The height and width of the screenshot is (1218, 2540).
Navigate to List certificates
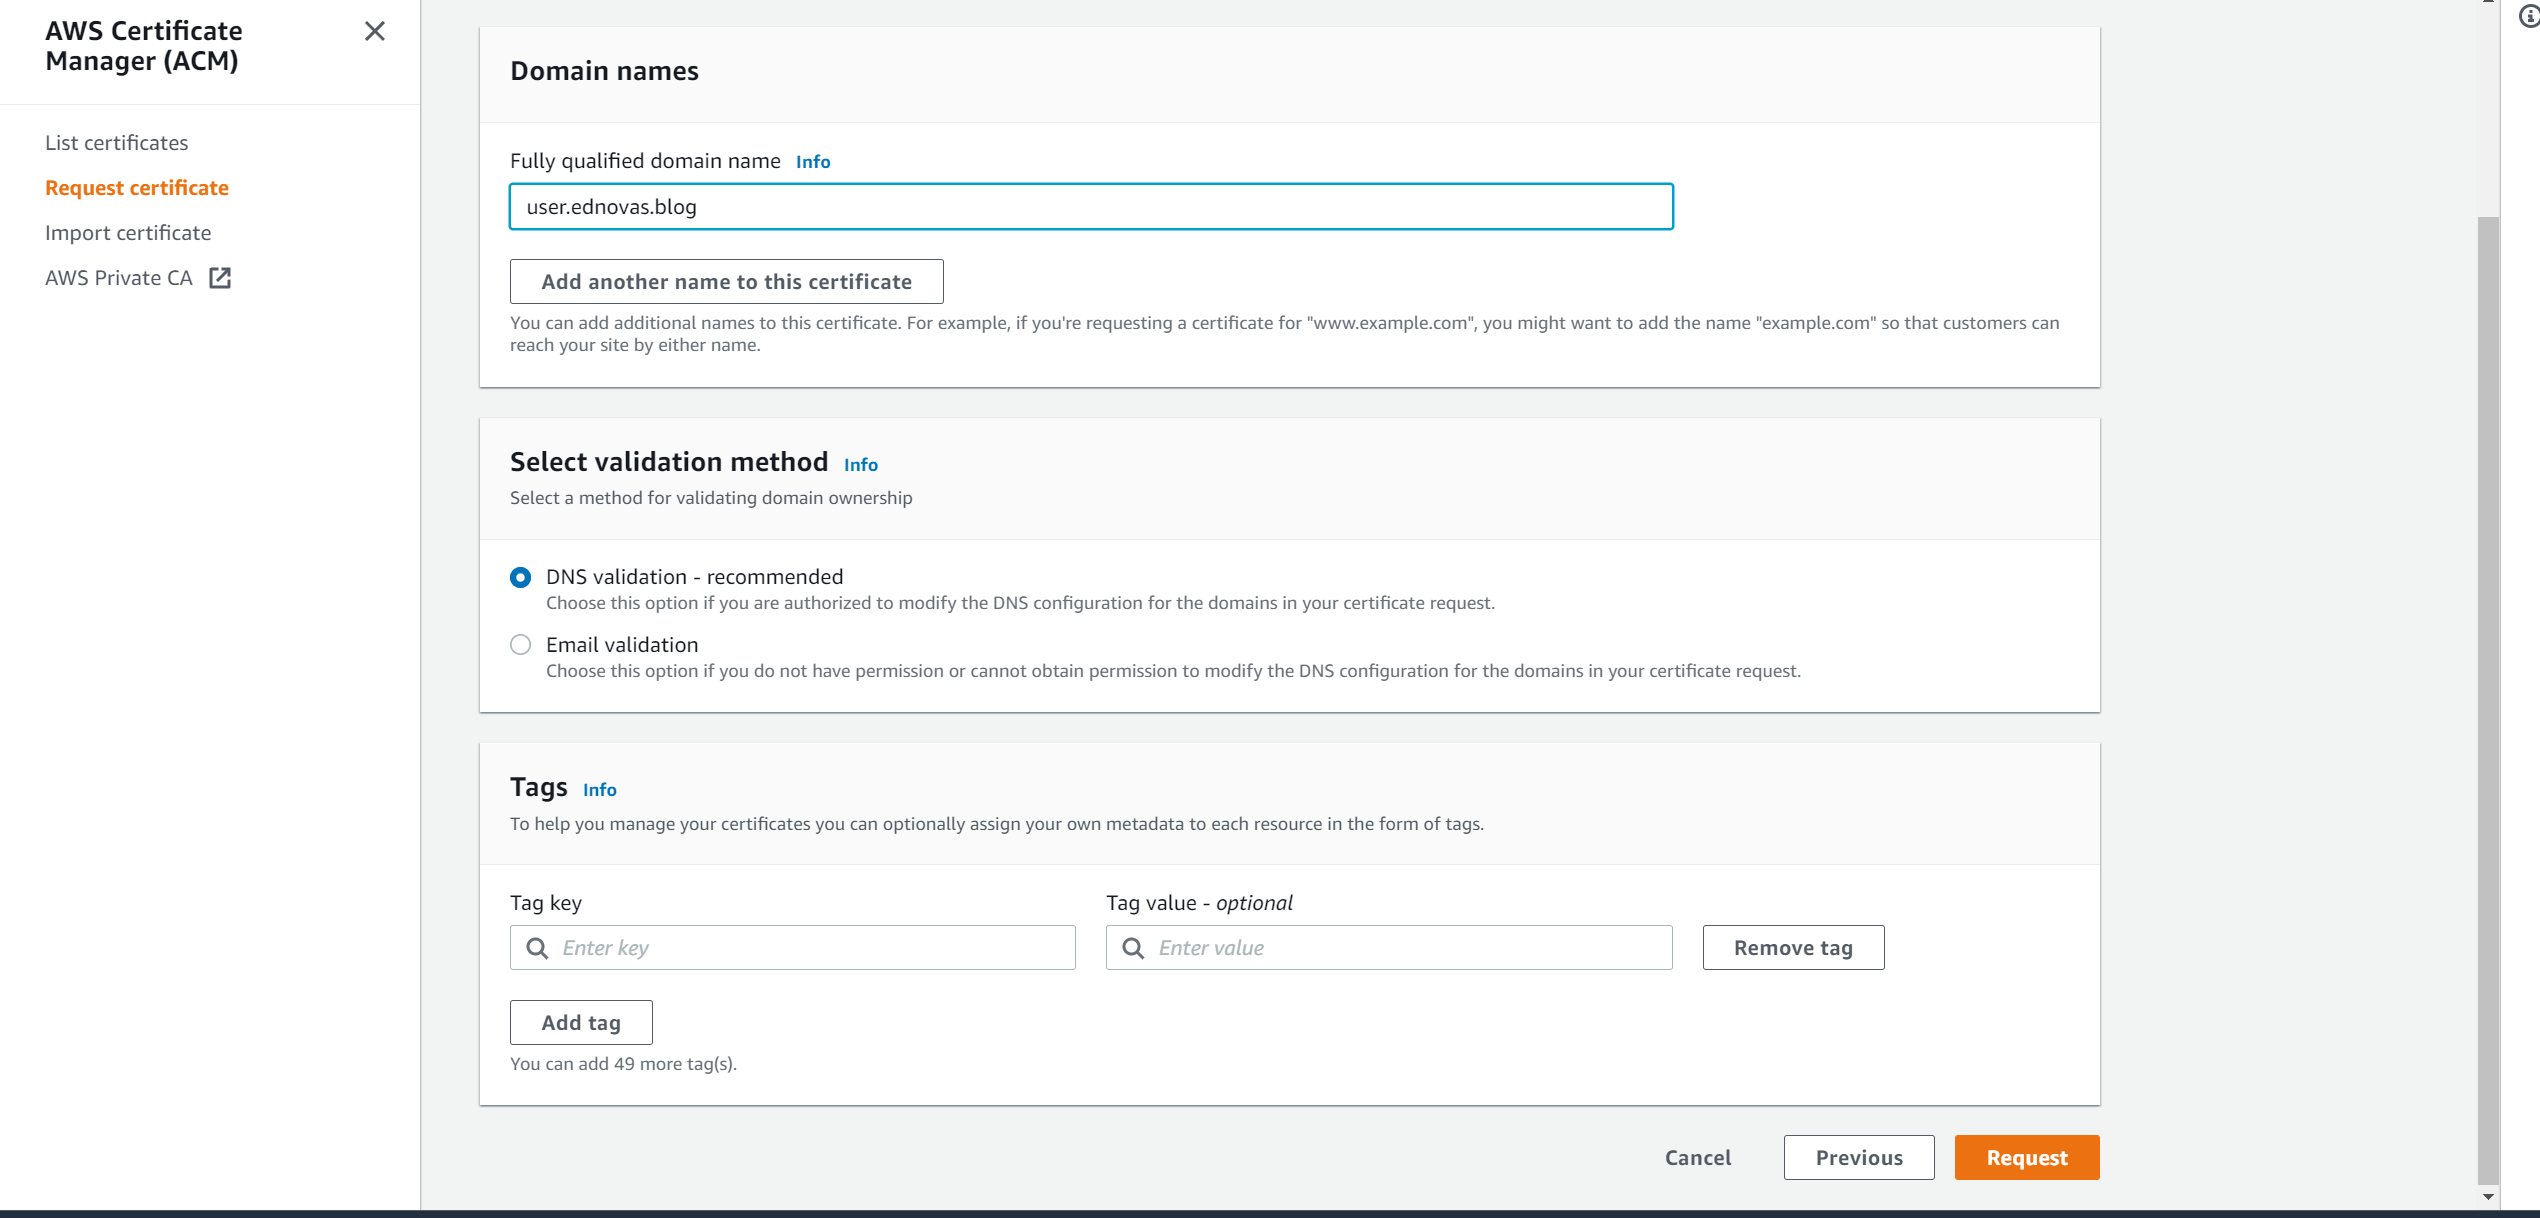coord(115,142)
